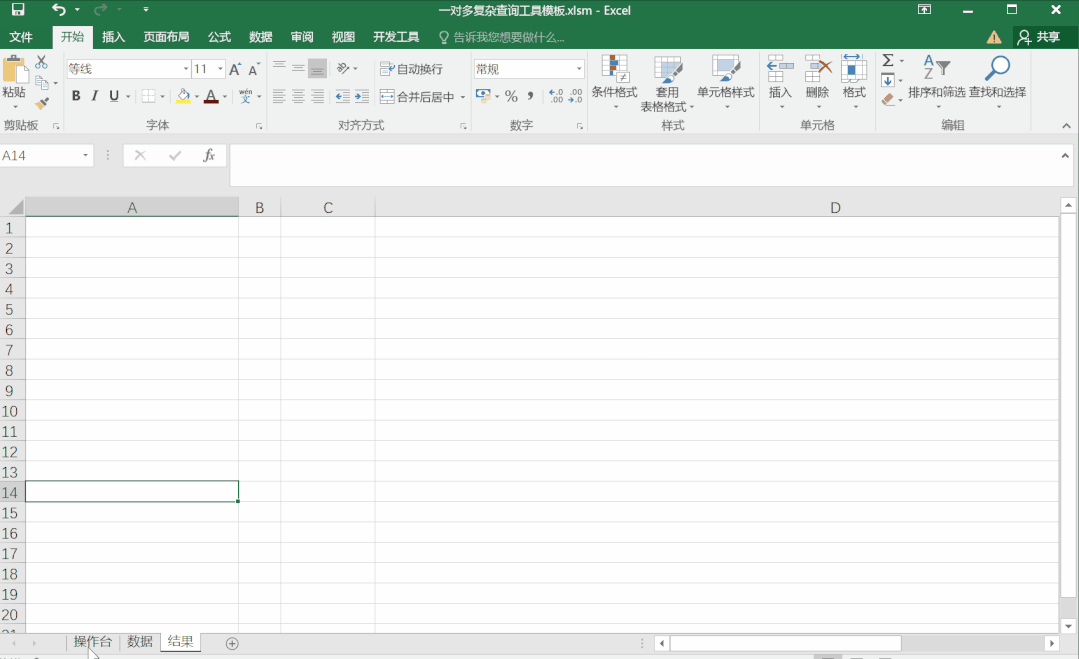Click the Save icon in title bar
The height and width of the screenshot is (659, 1079).
19,10
